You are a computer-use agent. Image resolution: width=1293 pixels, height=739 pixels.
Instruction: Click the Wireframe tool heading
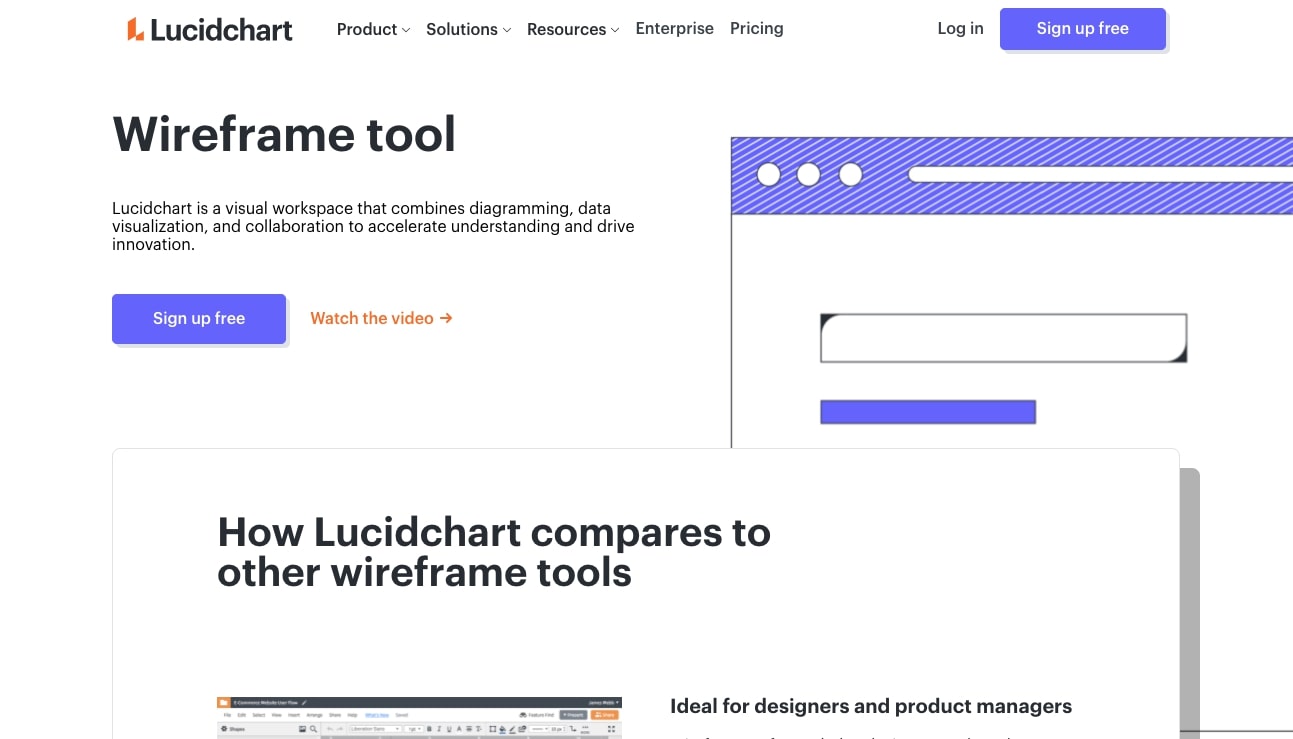[284, 134]
